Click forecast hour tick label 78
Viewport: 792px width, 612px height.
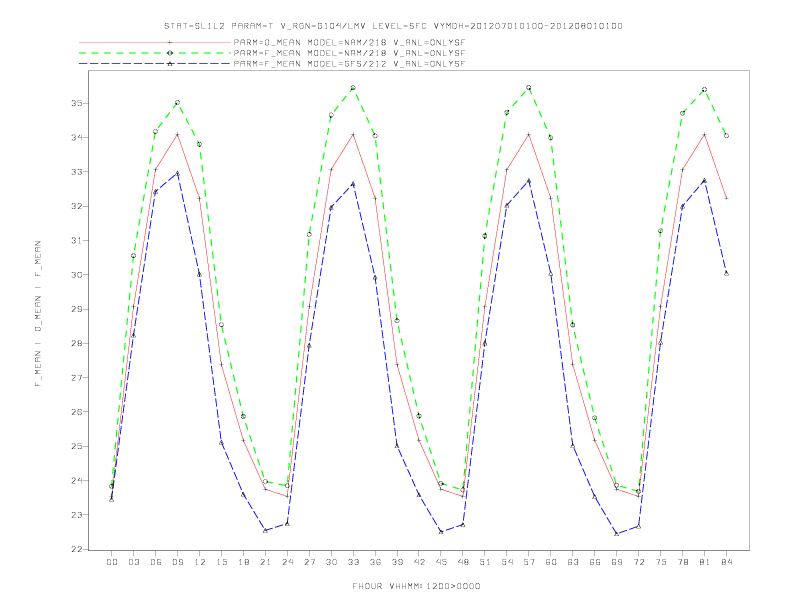click(x=683, y=562)
